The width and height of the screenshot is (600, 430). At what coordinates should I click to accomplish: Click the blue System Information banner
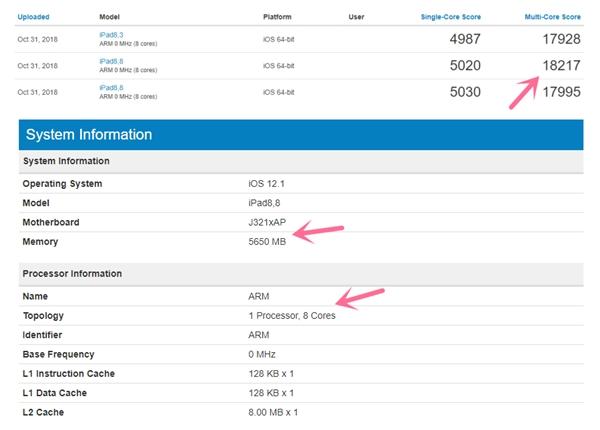tap(300, 134)
